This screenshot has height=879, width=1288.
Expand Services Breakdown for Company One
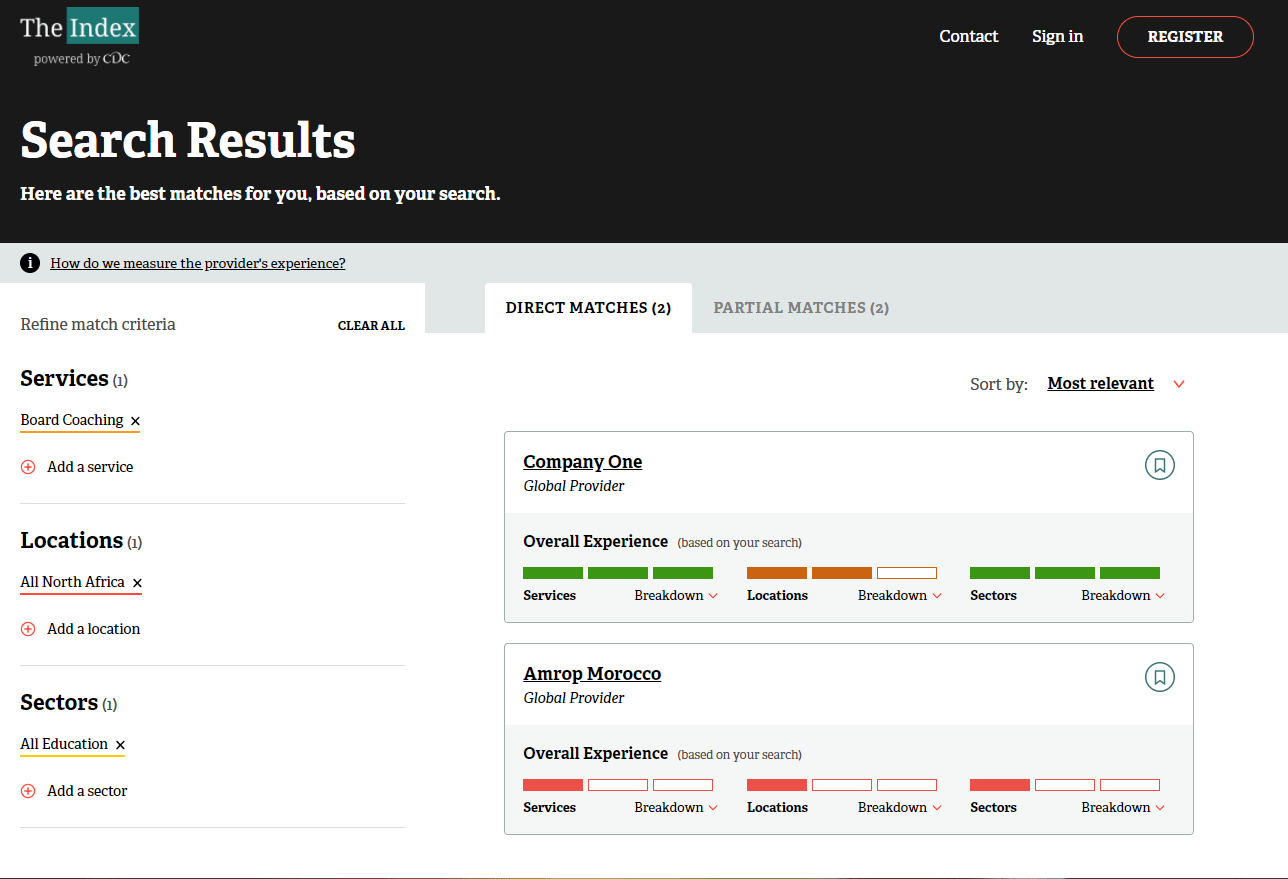(676, 596)
